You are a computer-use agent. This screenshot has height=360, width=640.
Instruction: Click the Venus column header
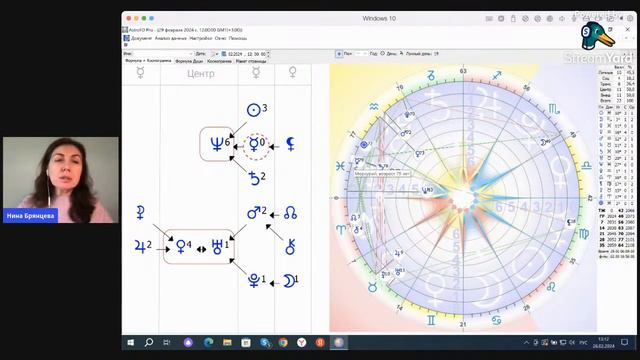292,73
